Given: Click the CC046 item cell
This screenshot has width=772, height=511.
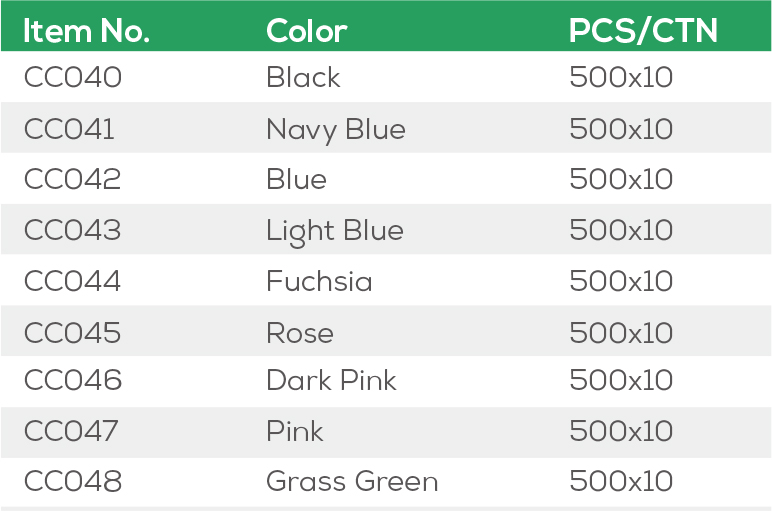Looking at the screenshot, I should tap(73, 381).
